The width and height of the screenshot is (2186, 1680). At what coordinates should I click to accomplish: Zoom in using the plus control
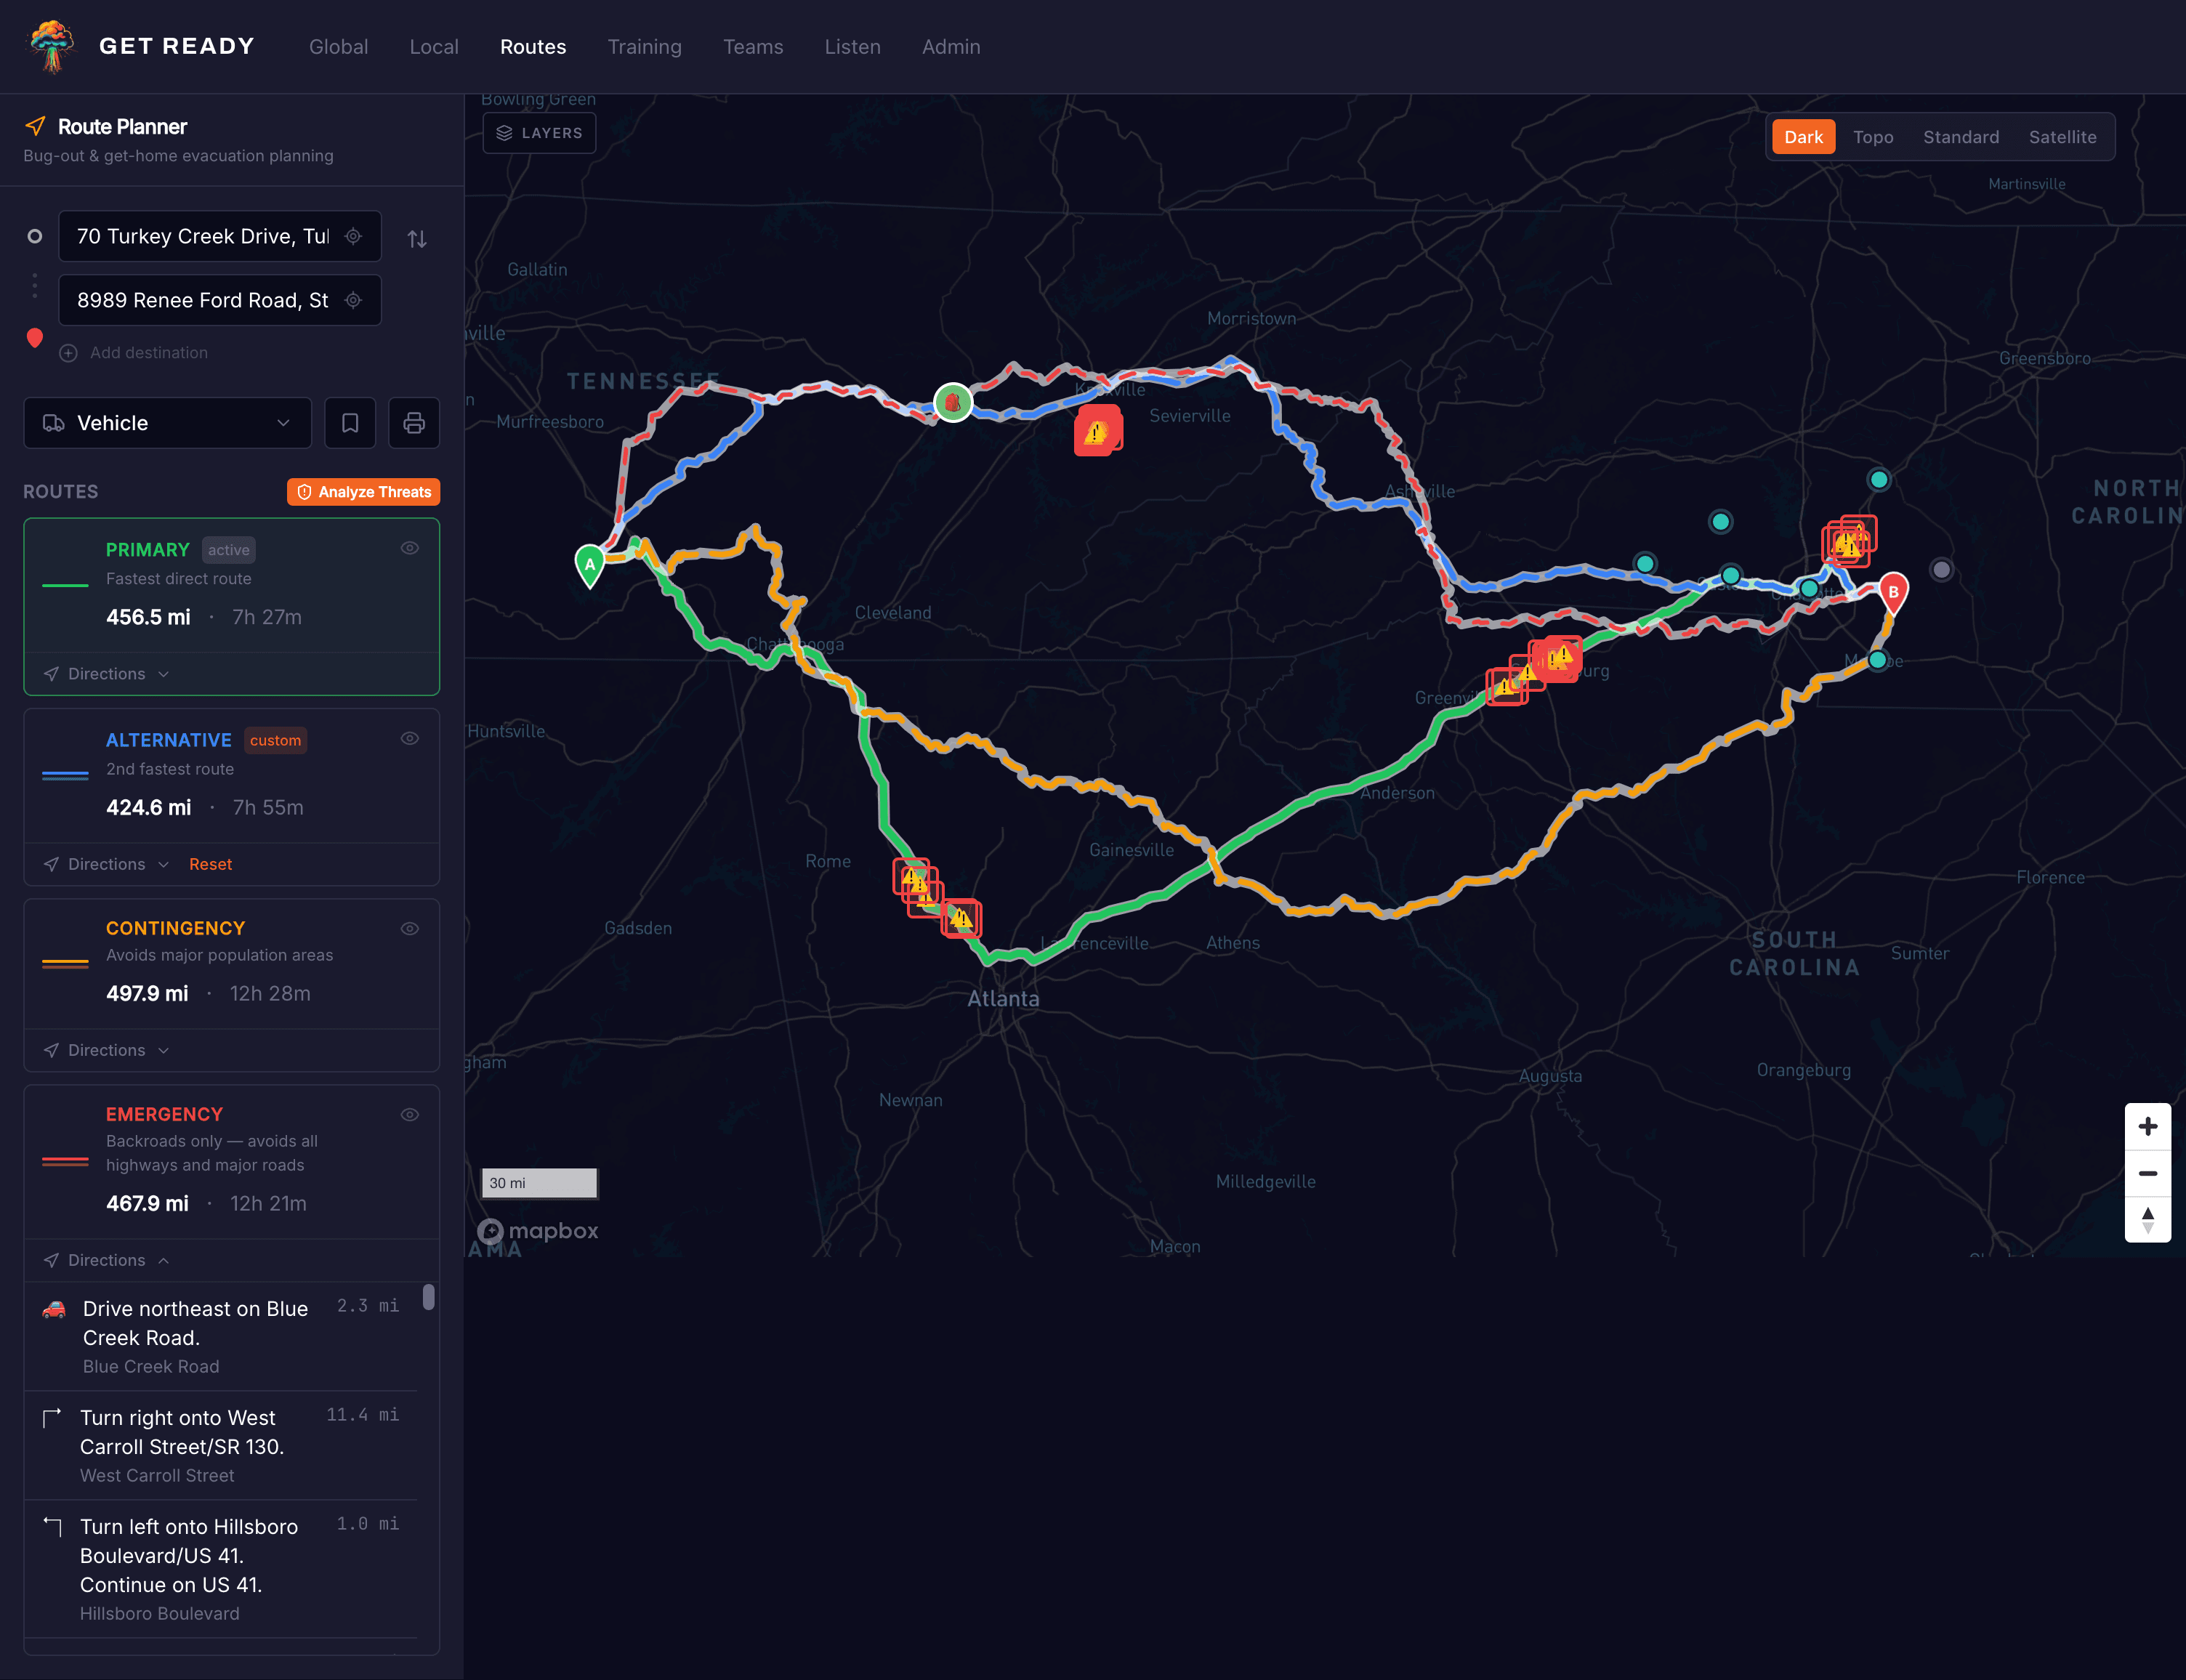(x=2148, y=1126)
